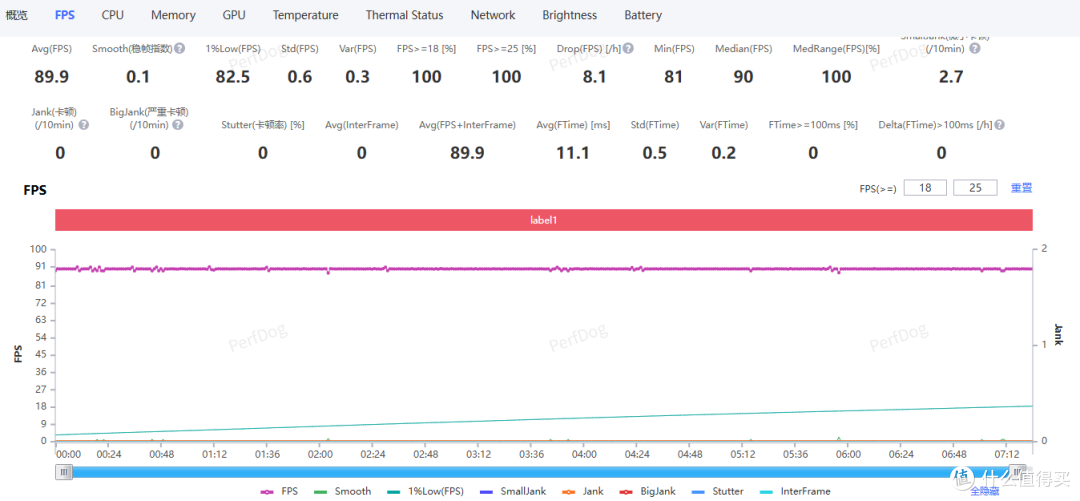Click the Avg(FTime) value 11.1
Screen dimensions: 1080x501
tap(573, 152)
